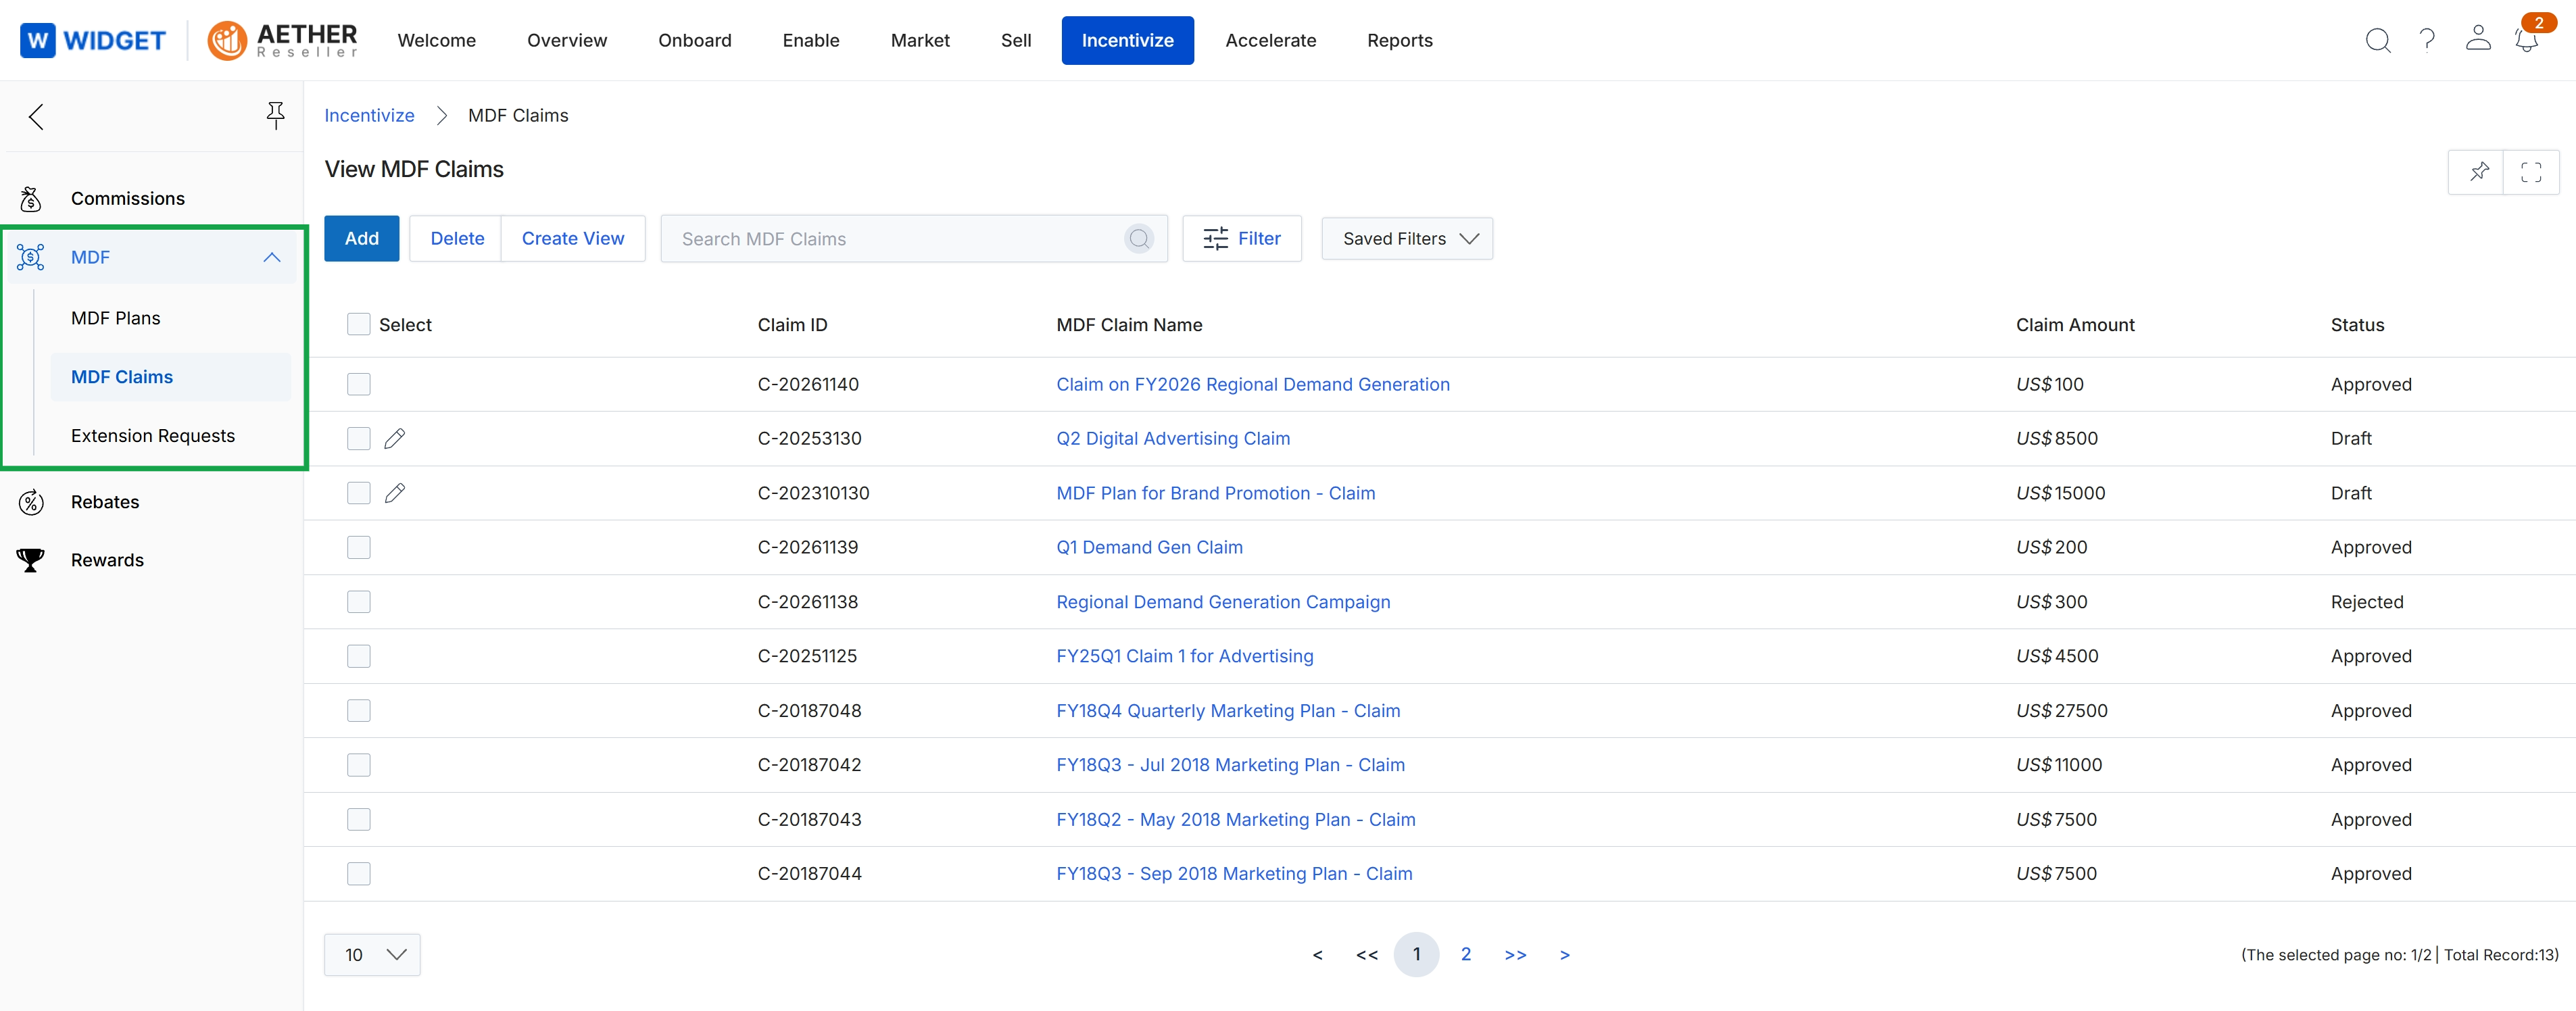Click the Incentivize breadcrumb link
Image resolution: width=2576 pixels, height=1011 pixels.
click(x=369, y=115)
